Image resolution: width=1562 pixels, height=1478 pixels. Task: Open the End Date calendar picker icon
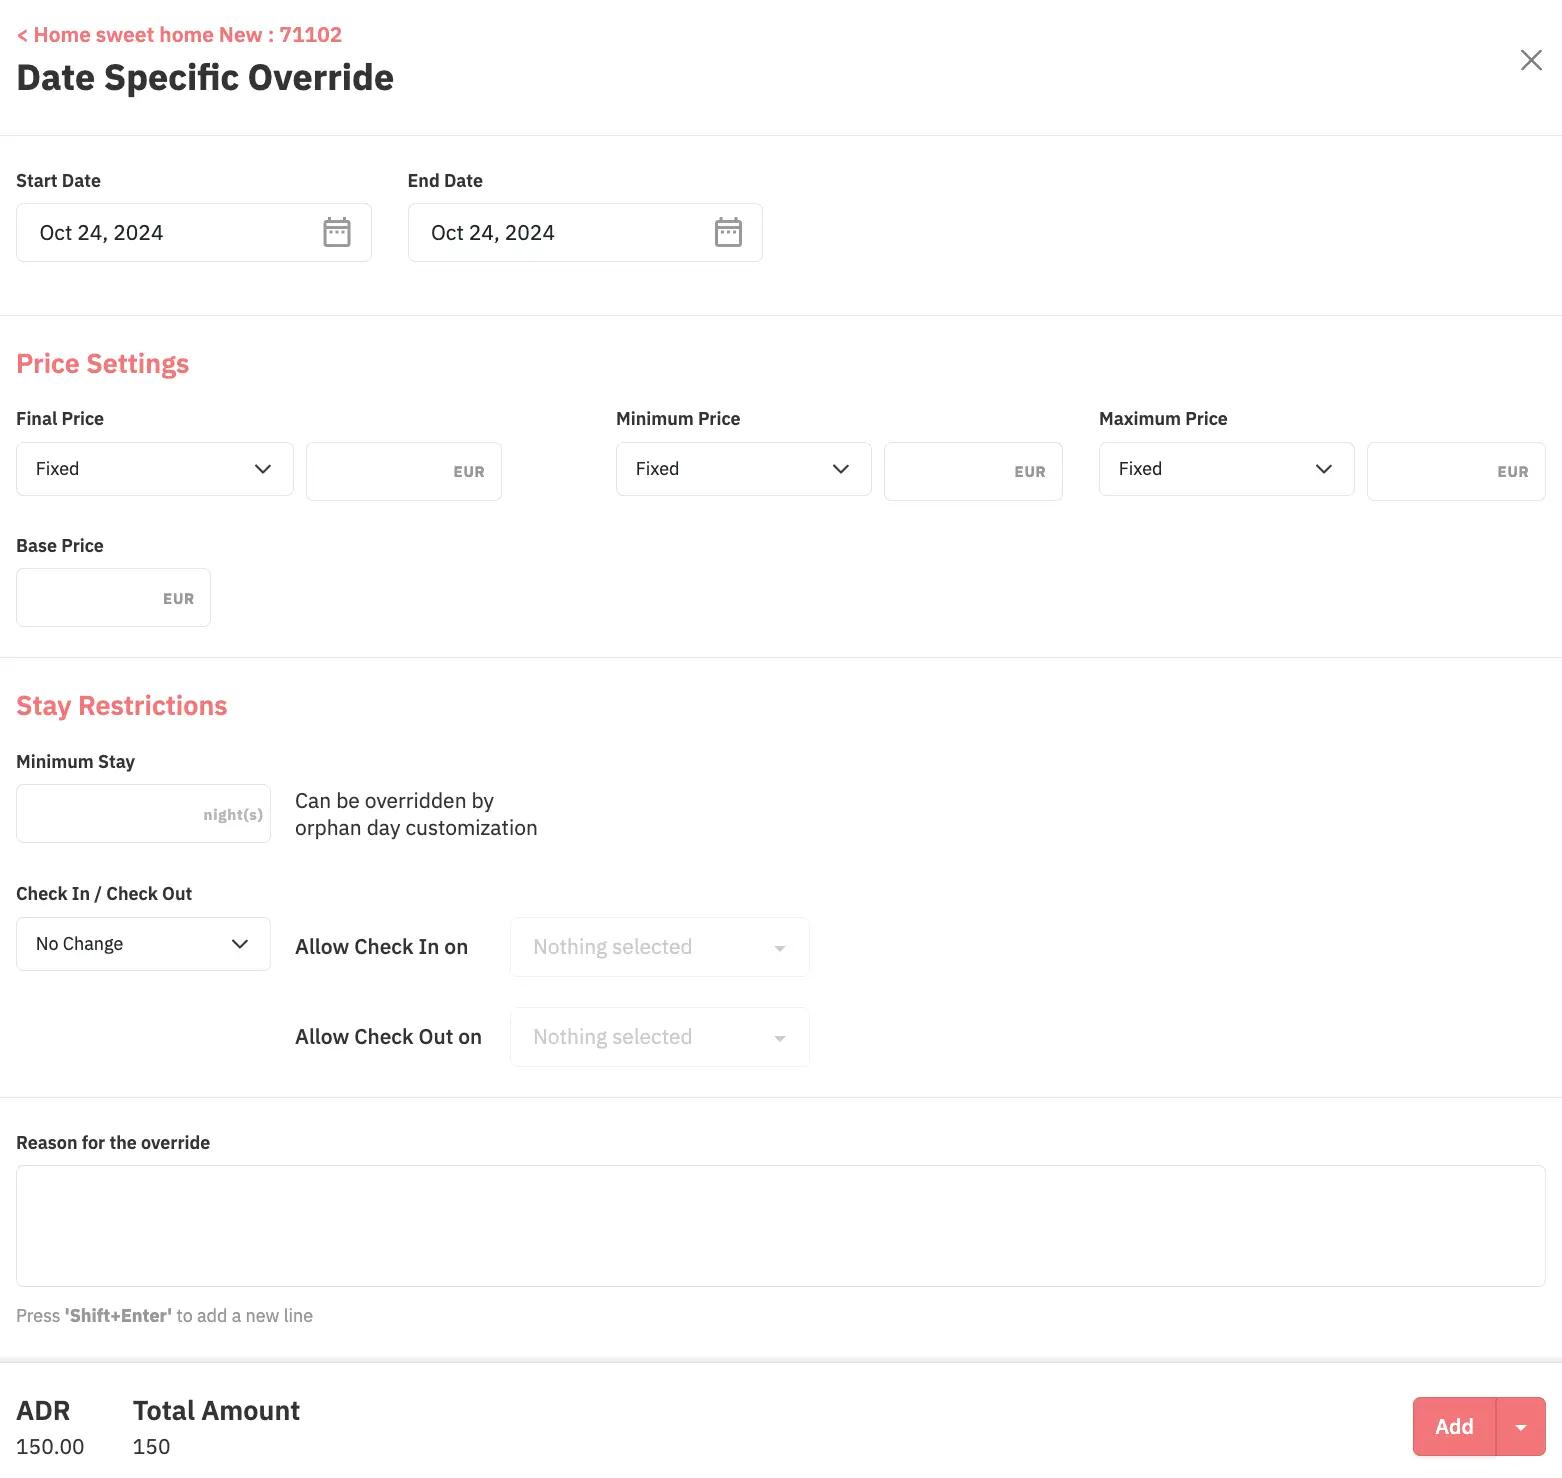click(728, 232)
